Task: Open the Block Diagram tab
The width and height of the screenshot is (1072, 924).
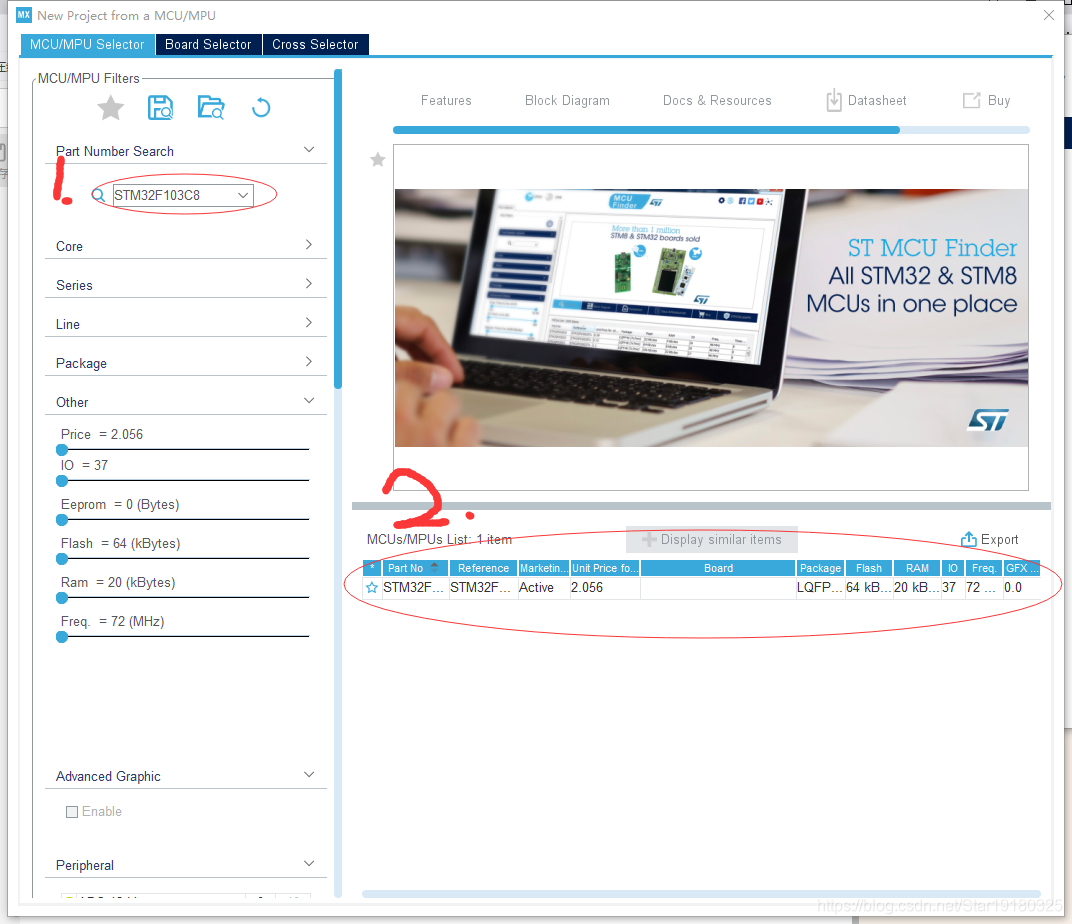Action: (567, 100)
